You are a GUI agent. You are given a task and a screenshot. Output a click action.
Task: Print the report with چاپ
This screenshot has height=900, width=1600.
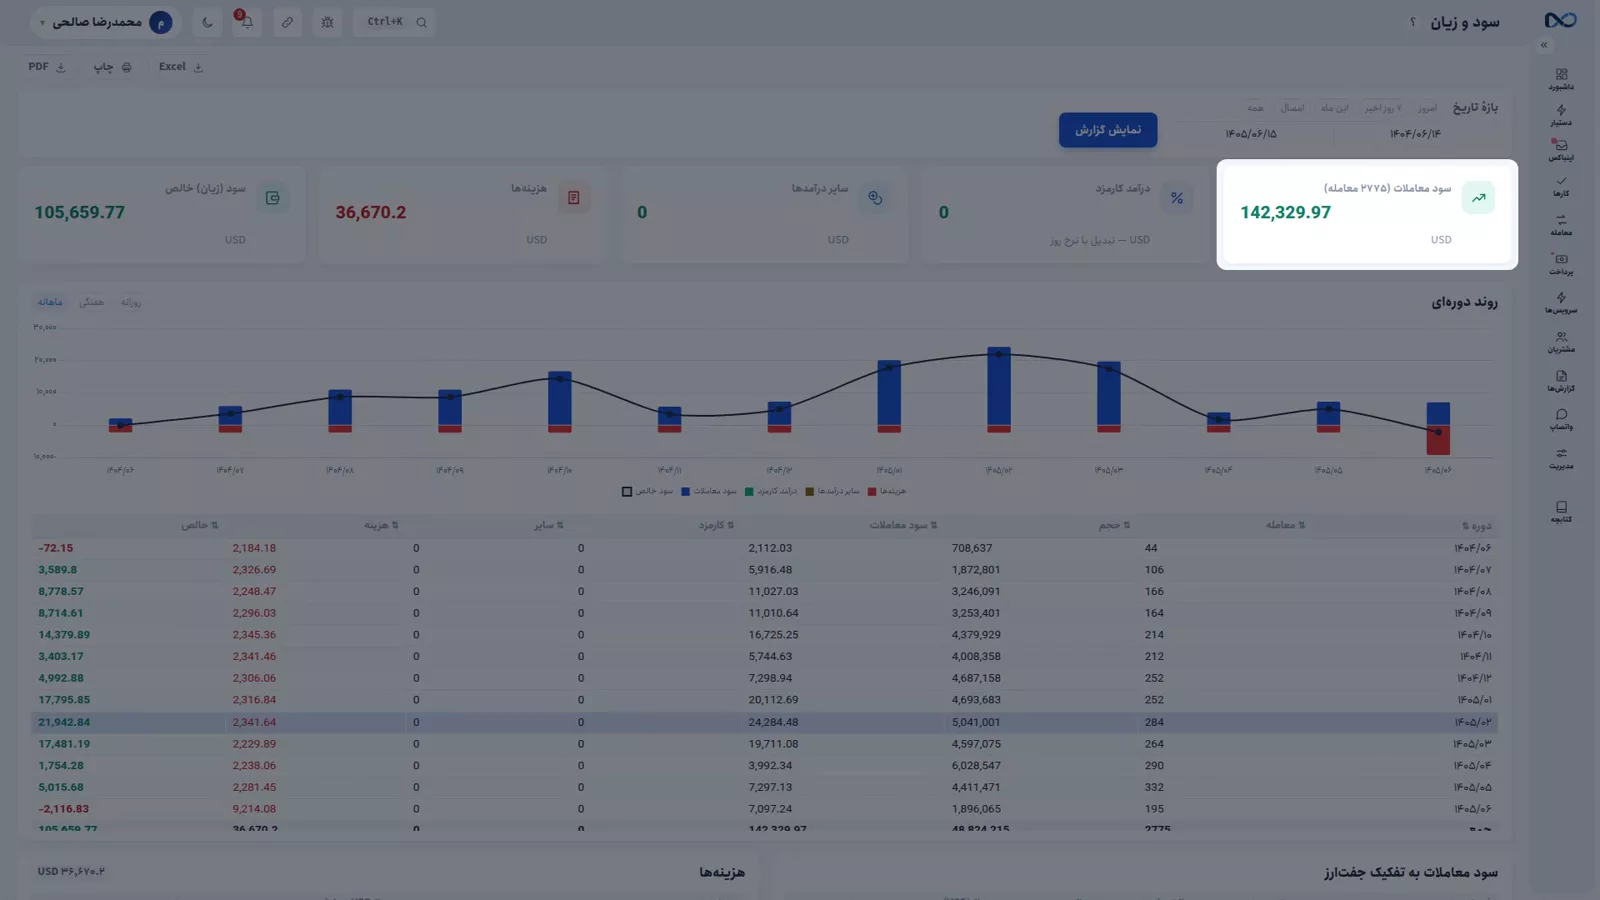pyautogui.click(x=112, y=67)
